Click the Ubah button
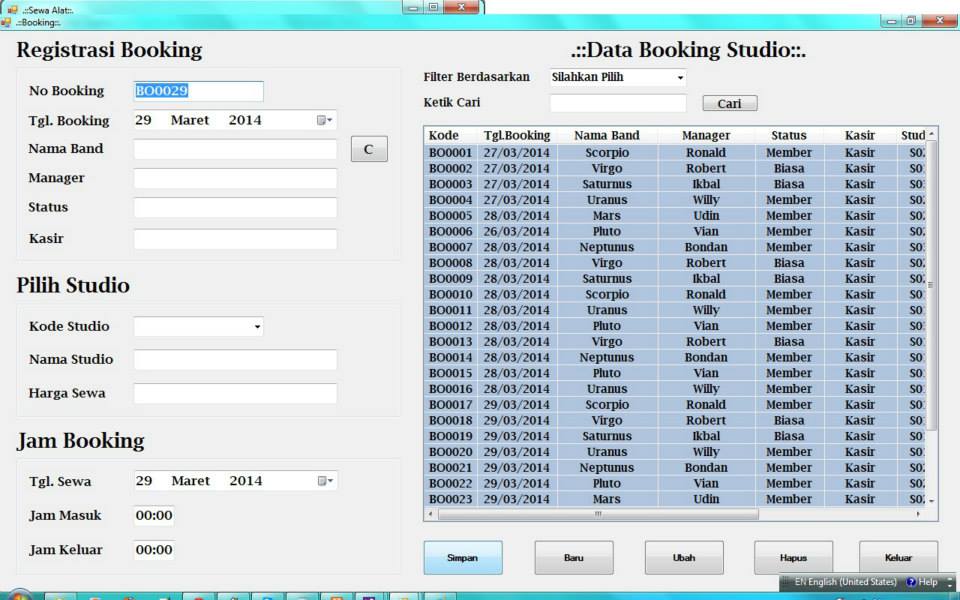 684,557
